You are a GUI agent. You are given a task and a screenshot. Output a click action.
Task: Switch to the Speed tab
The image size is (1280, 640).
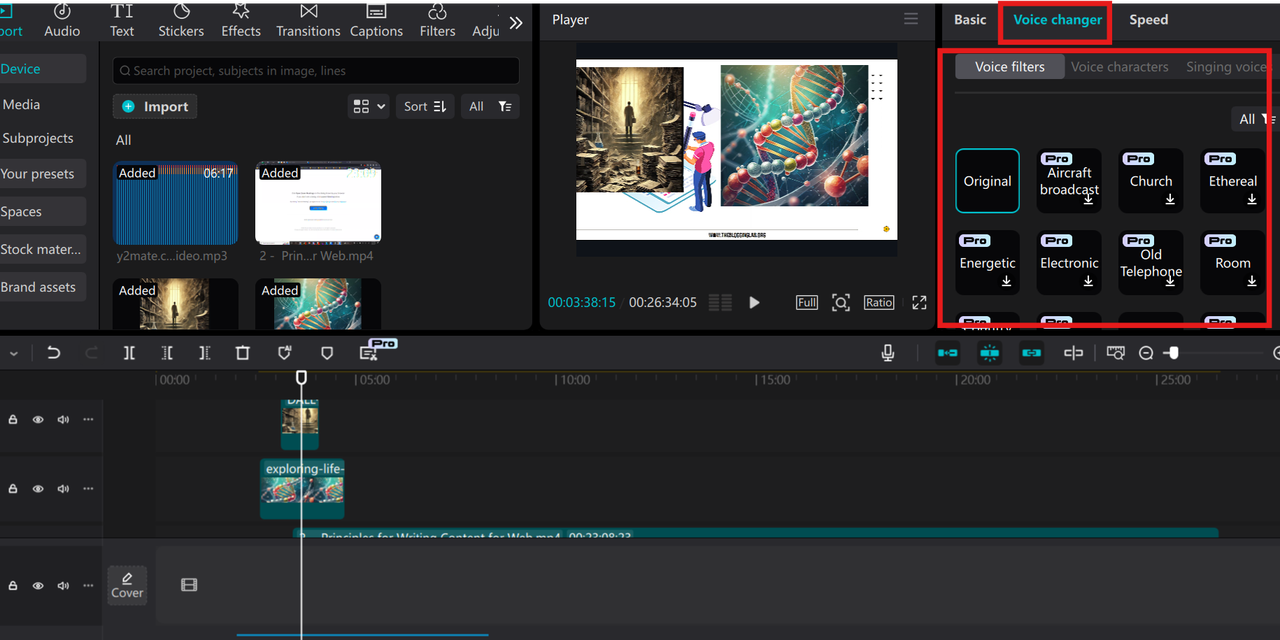(1148, 20)
